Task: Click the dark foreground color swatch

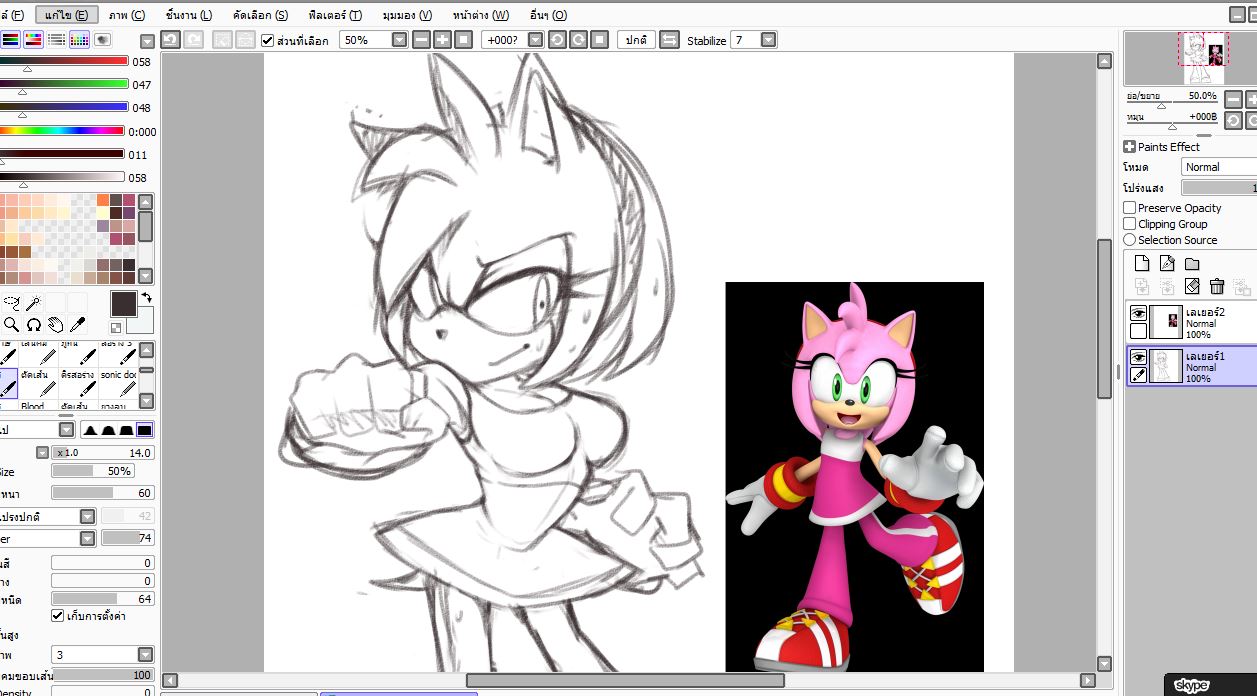Action: (x=124, y=304)
